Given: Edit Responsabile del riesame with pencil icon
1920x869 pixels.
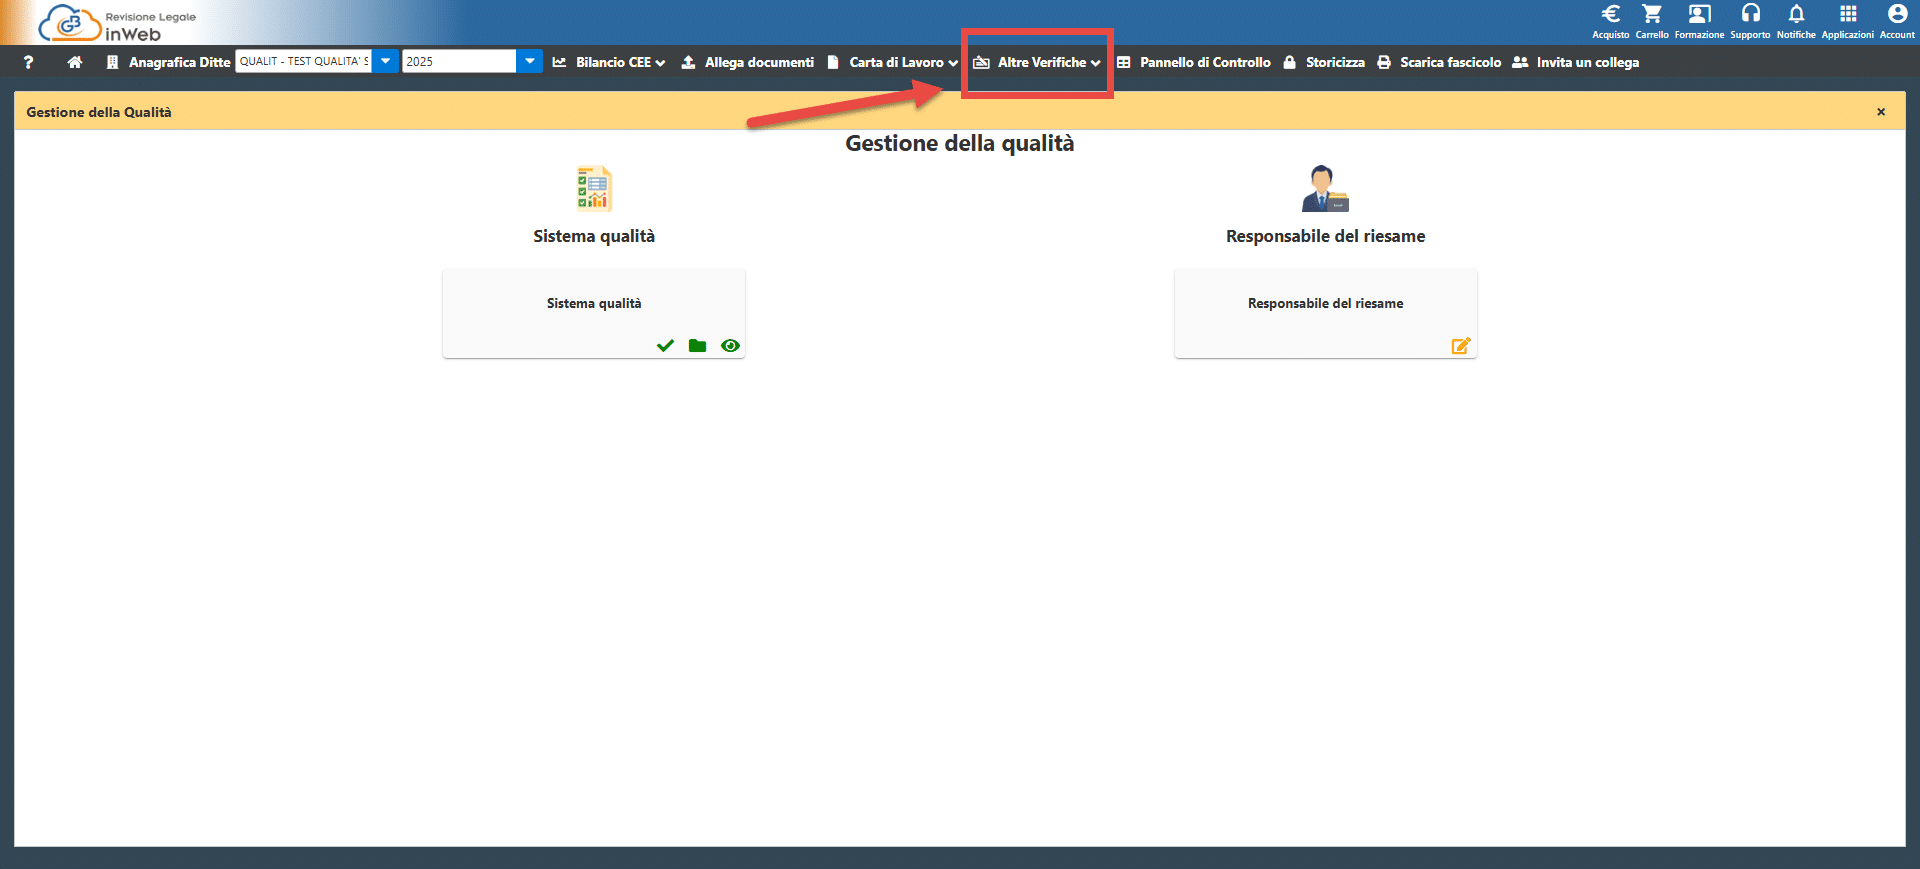Looking at the screenshot, I should coord(1461,346).
